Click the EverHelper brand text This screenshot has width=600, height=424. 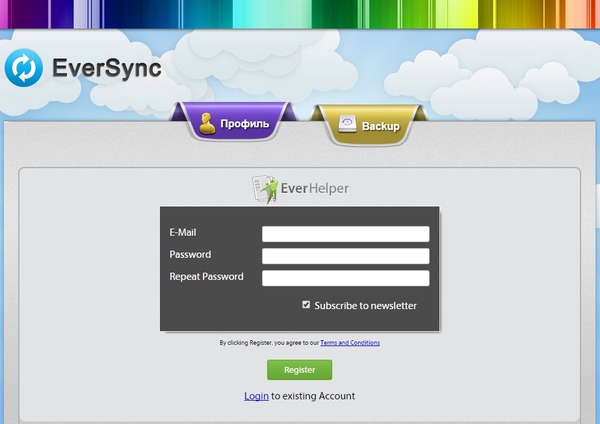(x=315, y=188)
